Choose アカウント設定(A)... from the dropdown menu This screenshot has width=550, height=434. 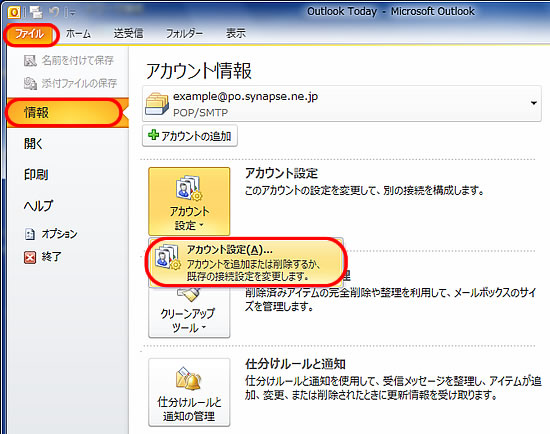pyautogui.click(x=246, y=261)
